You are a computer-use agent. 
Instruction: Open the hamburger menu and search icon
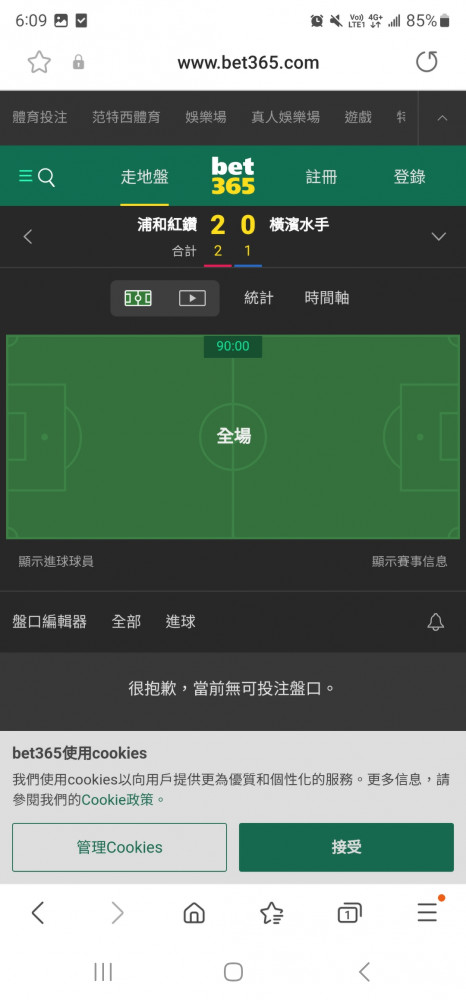tap(37, 177)
